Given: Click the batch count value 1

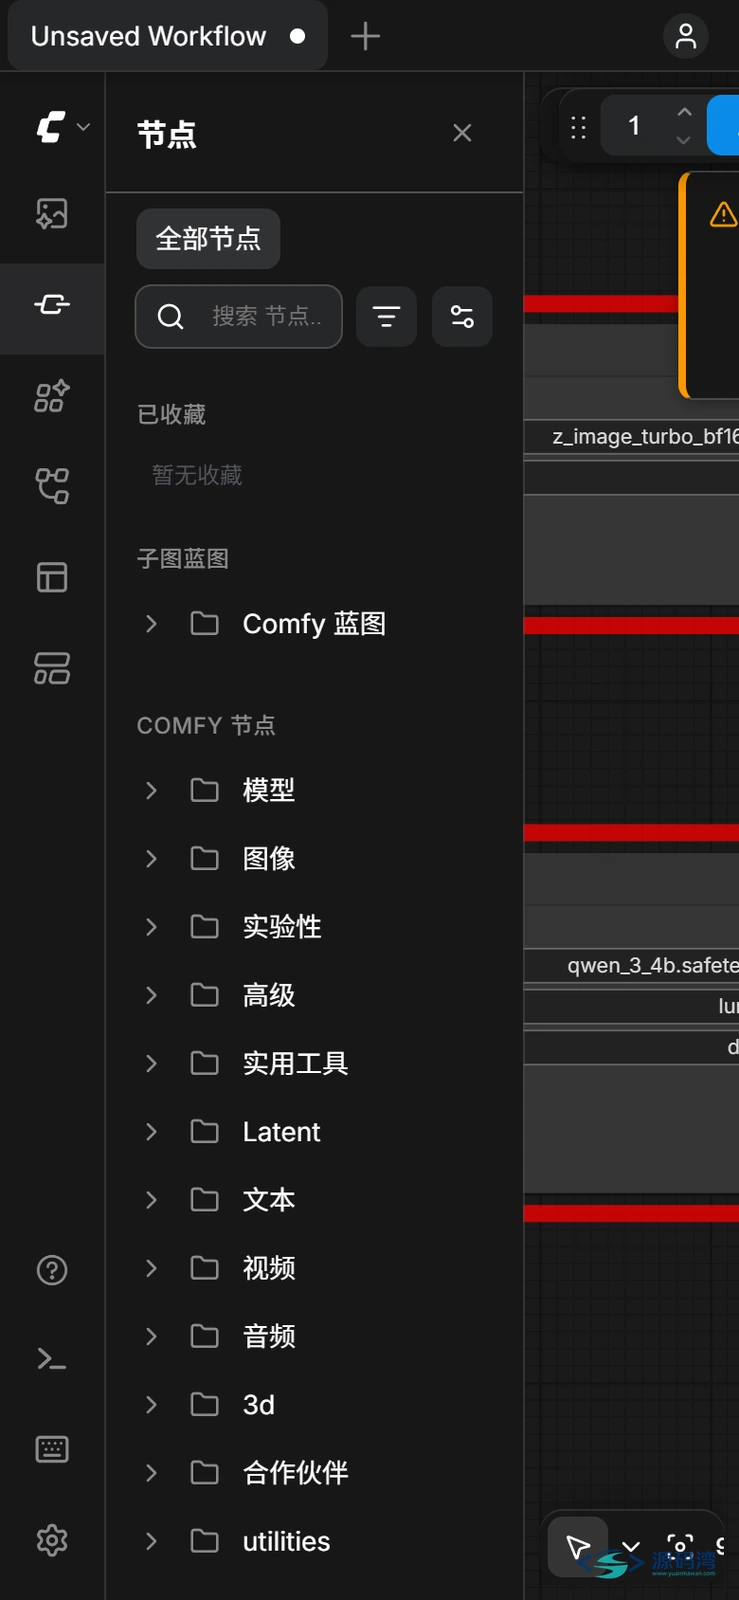Looking at the screenshot, I should 634,126.
